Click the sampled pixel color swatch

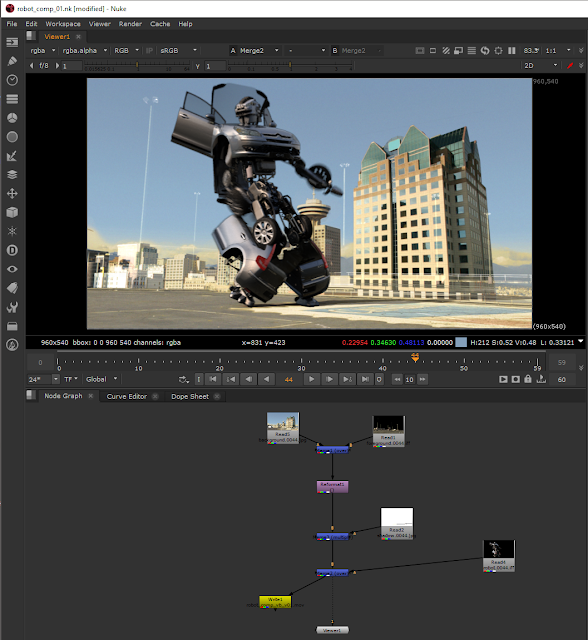coord(461,342)
